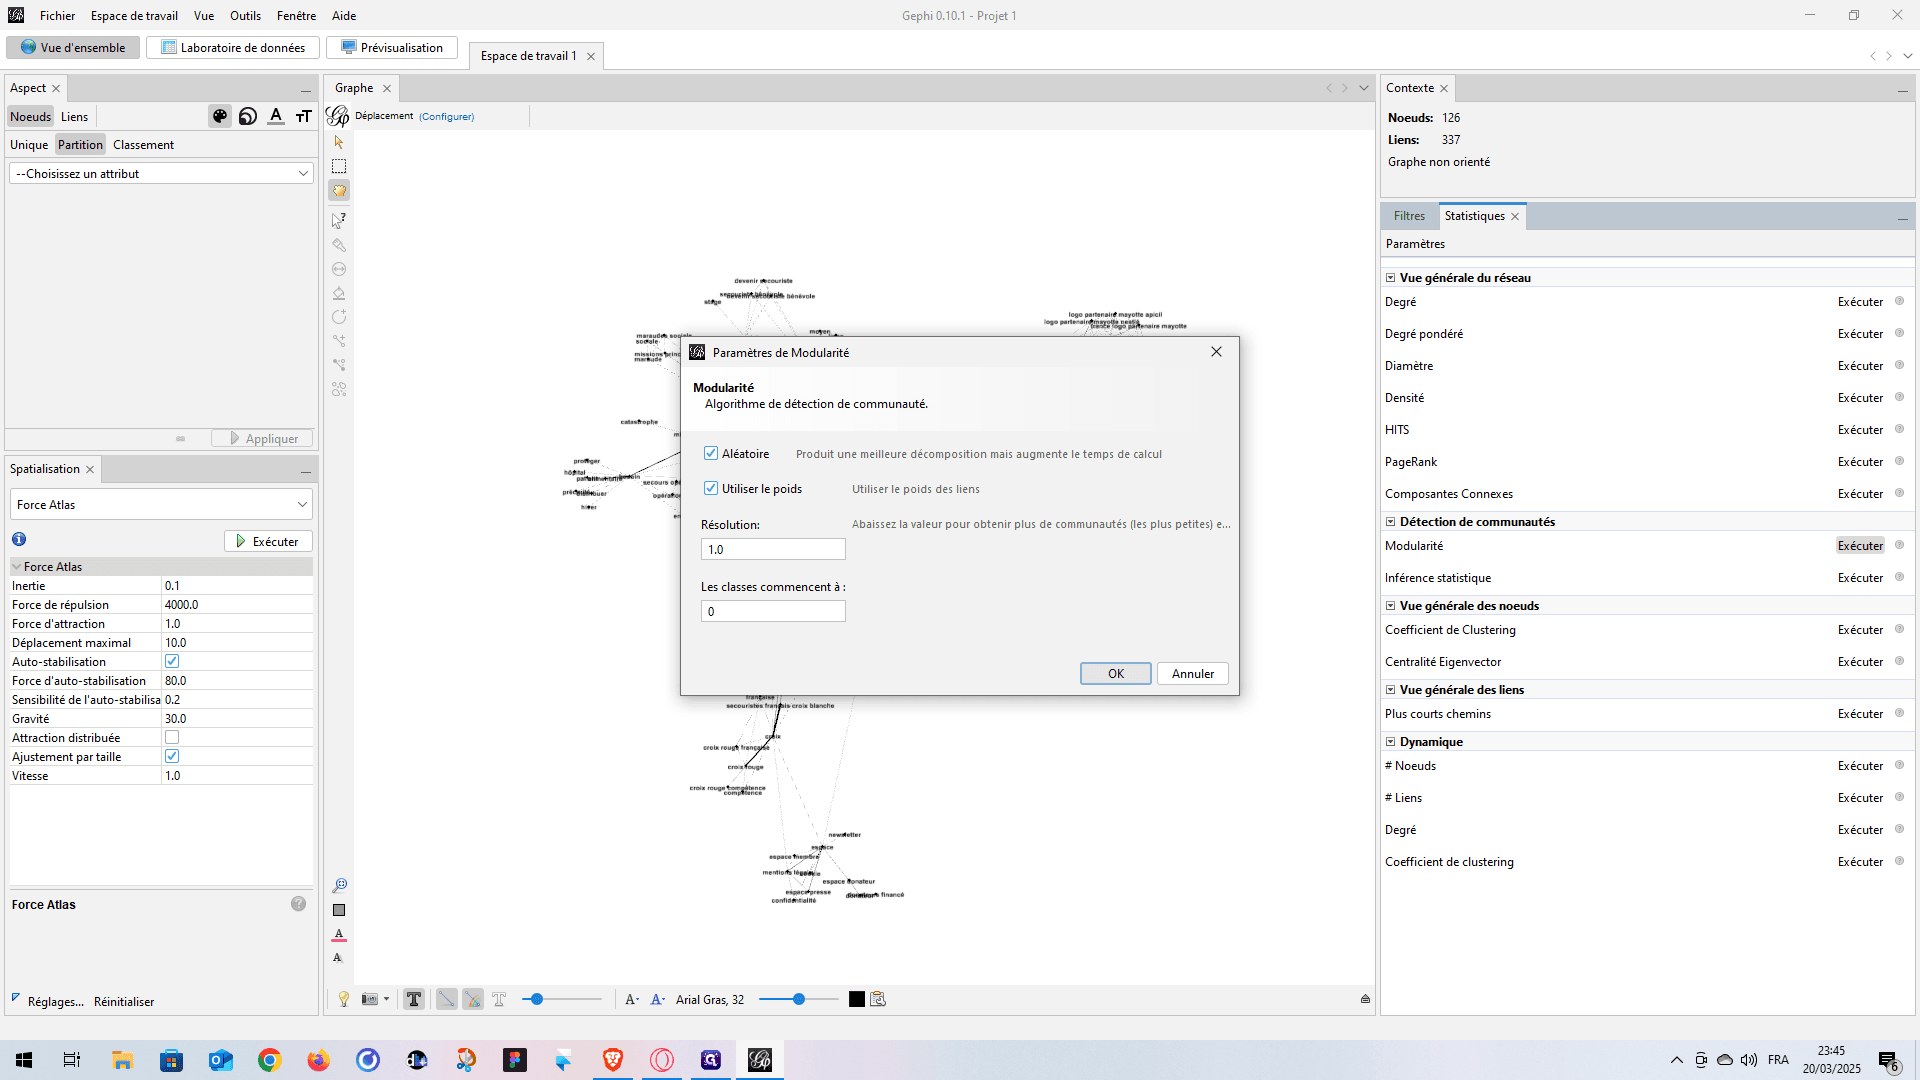Screen dimensions: 1920x1080
Task: Toggle the Auto-stabilisation checkbox
Action: 172,661
